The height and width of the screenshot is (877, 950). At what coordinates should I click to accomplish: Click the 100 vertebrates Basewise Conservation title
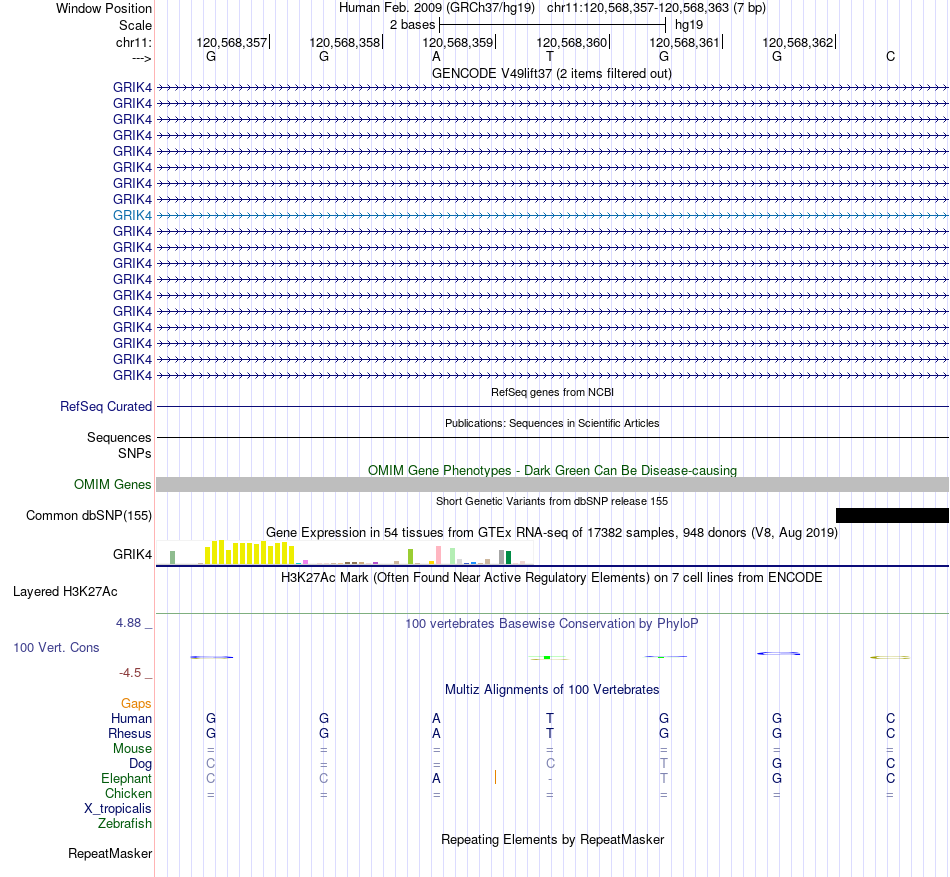(x=551, y=623)
